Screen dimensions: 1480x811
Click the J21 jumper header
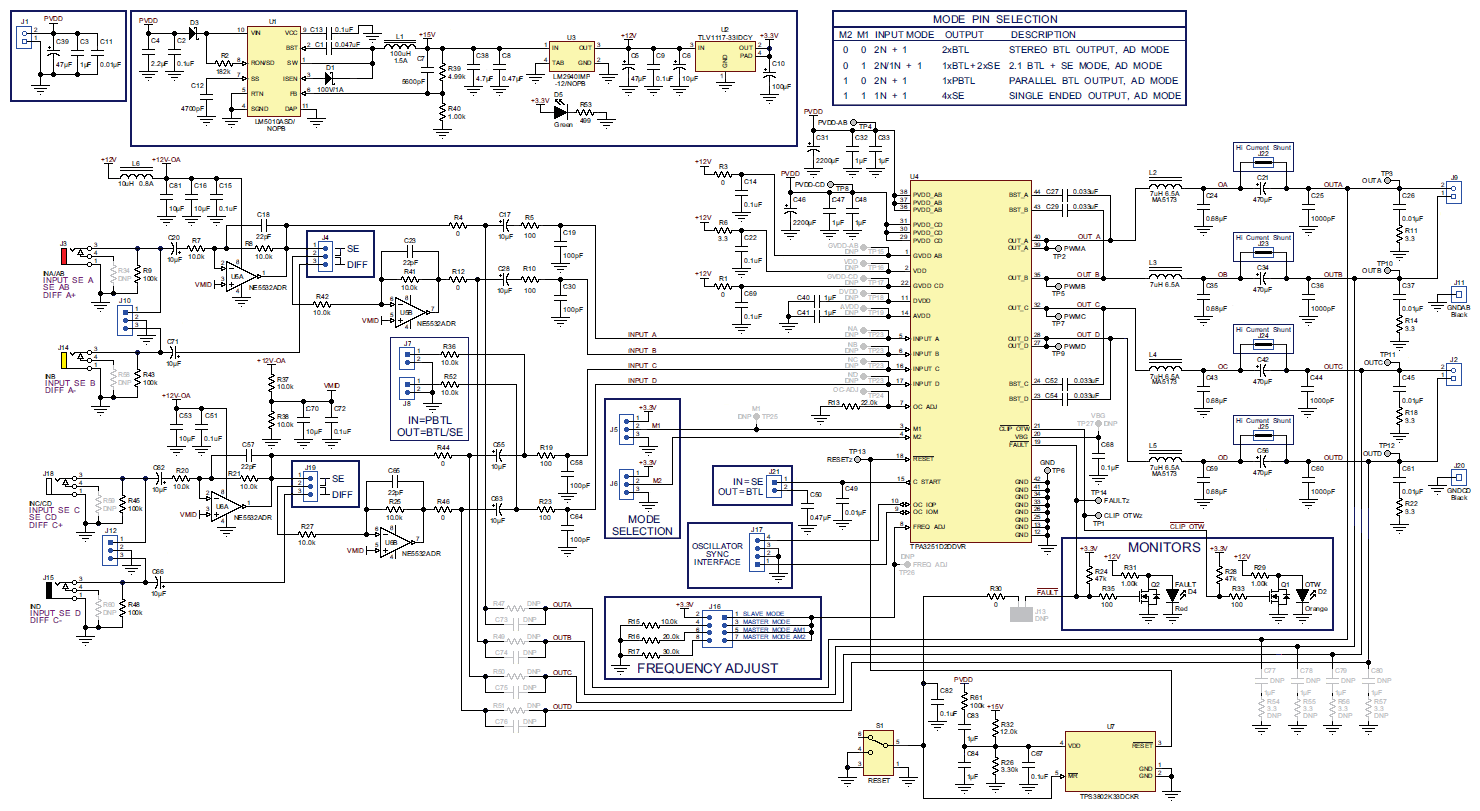774,487
